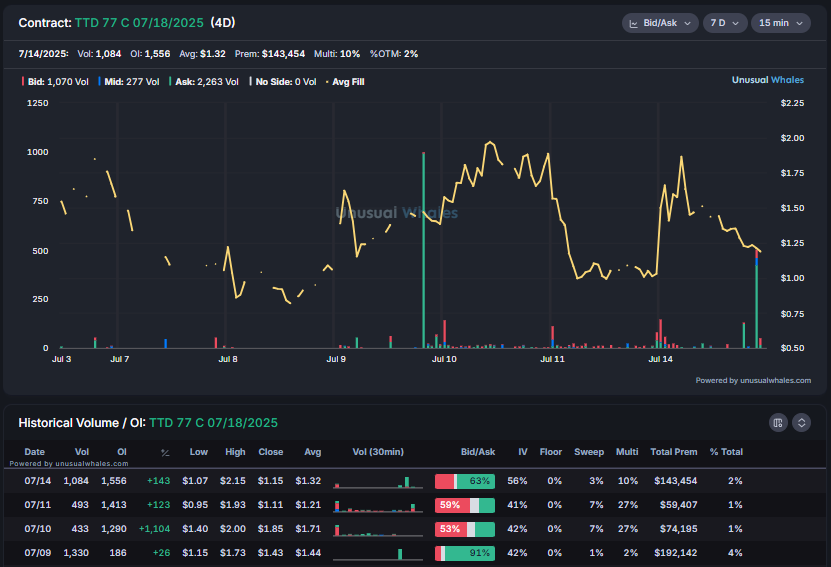Click the $74,195 total premium cell

click(678, 528)
